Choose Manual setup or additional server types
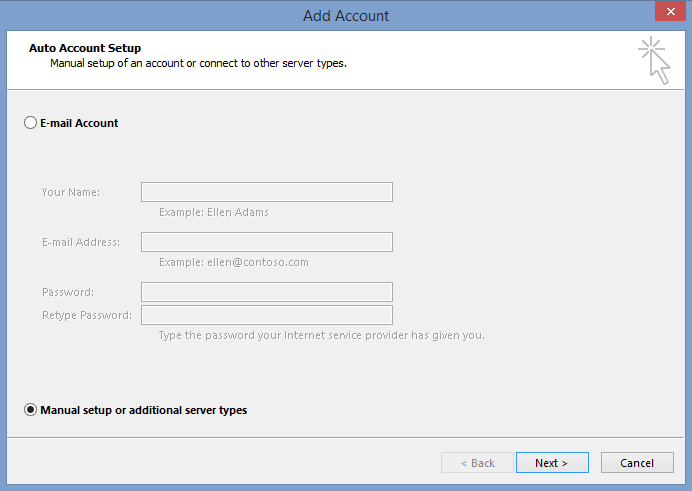This screenshot has width=692, height=491. [30, 410]
